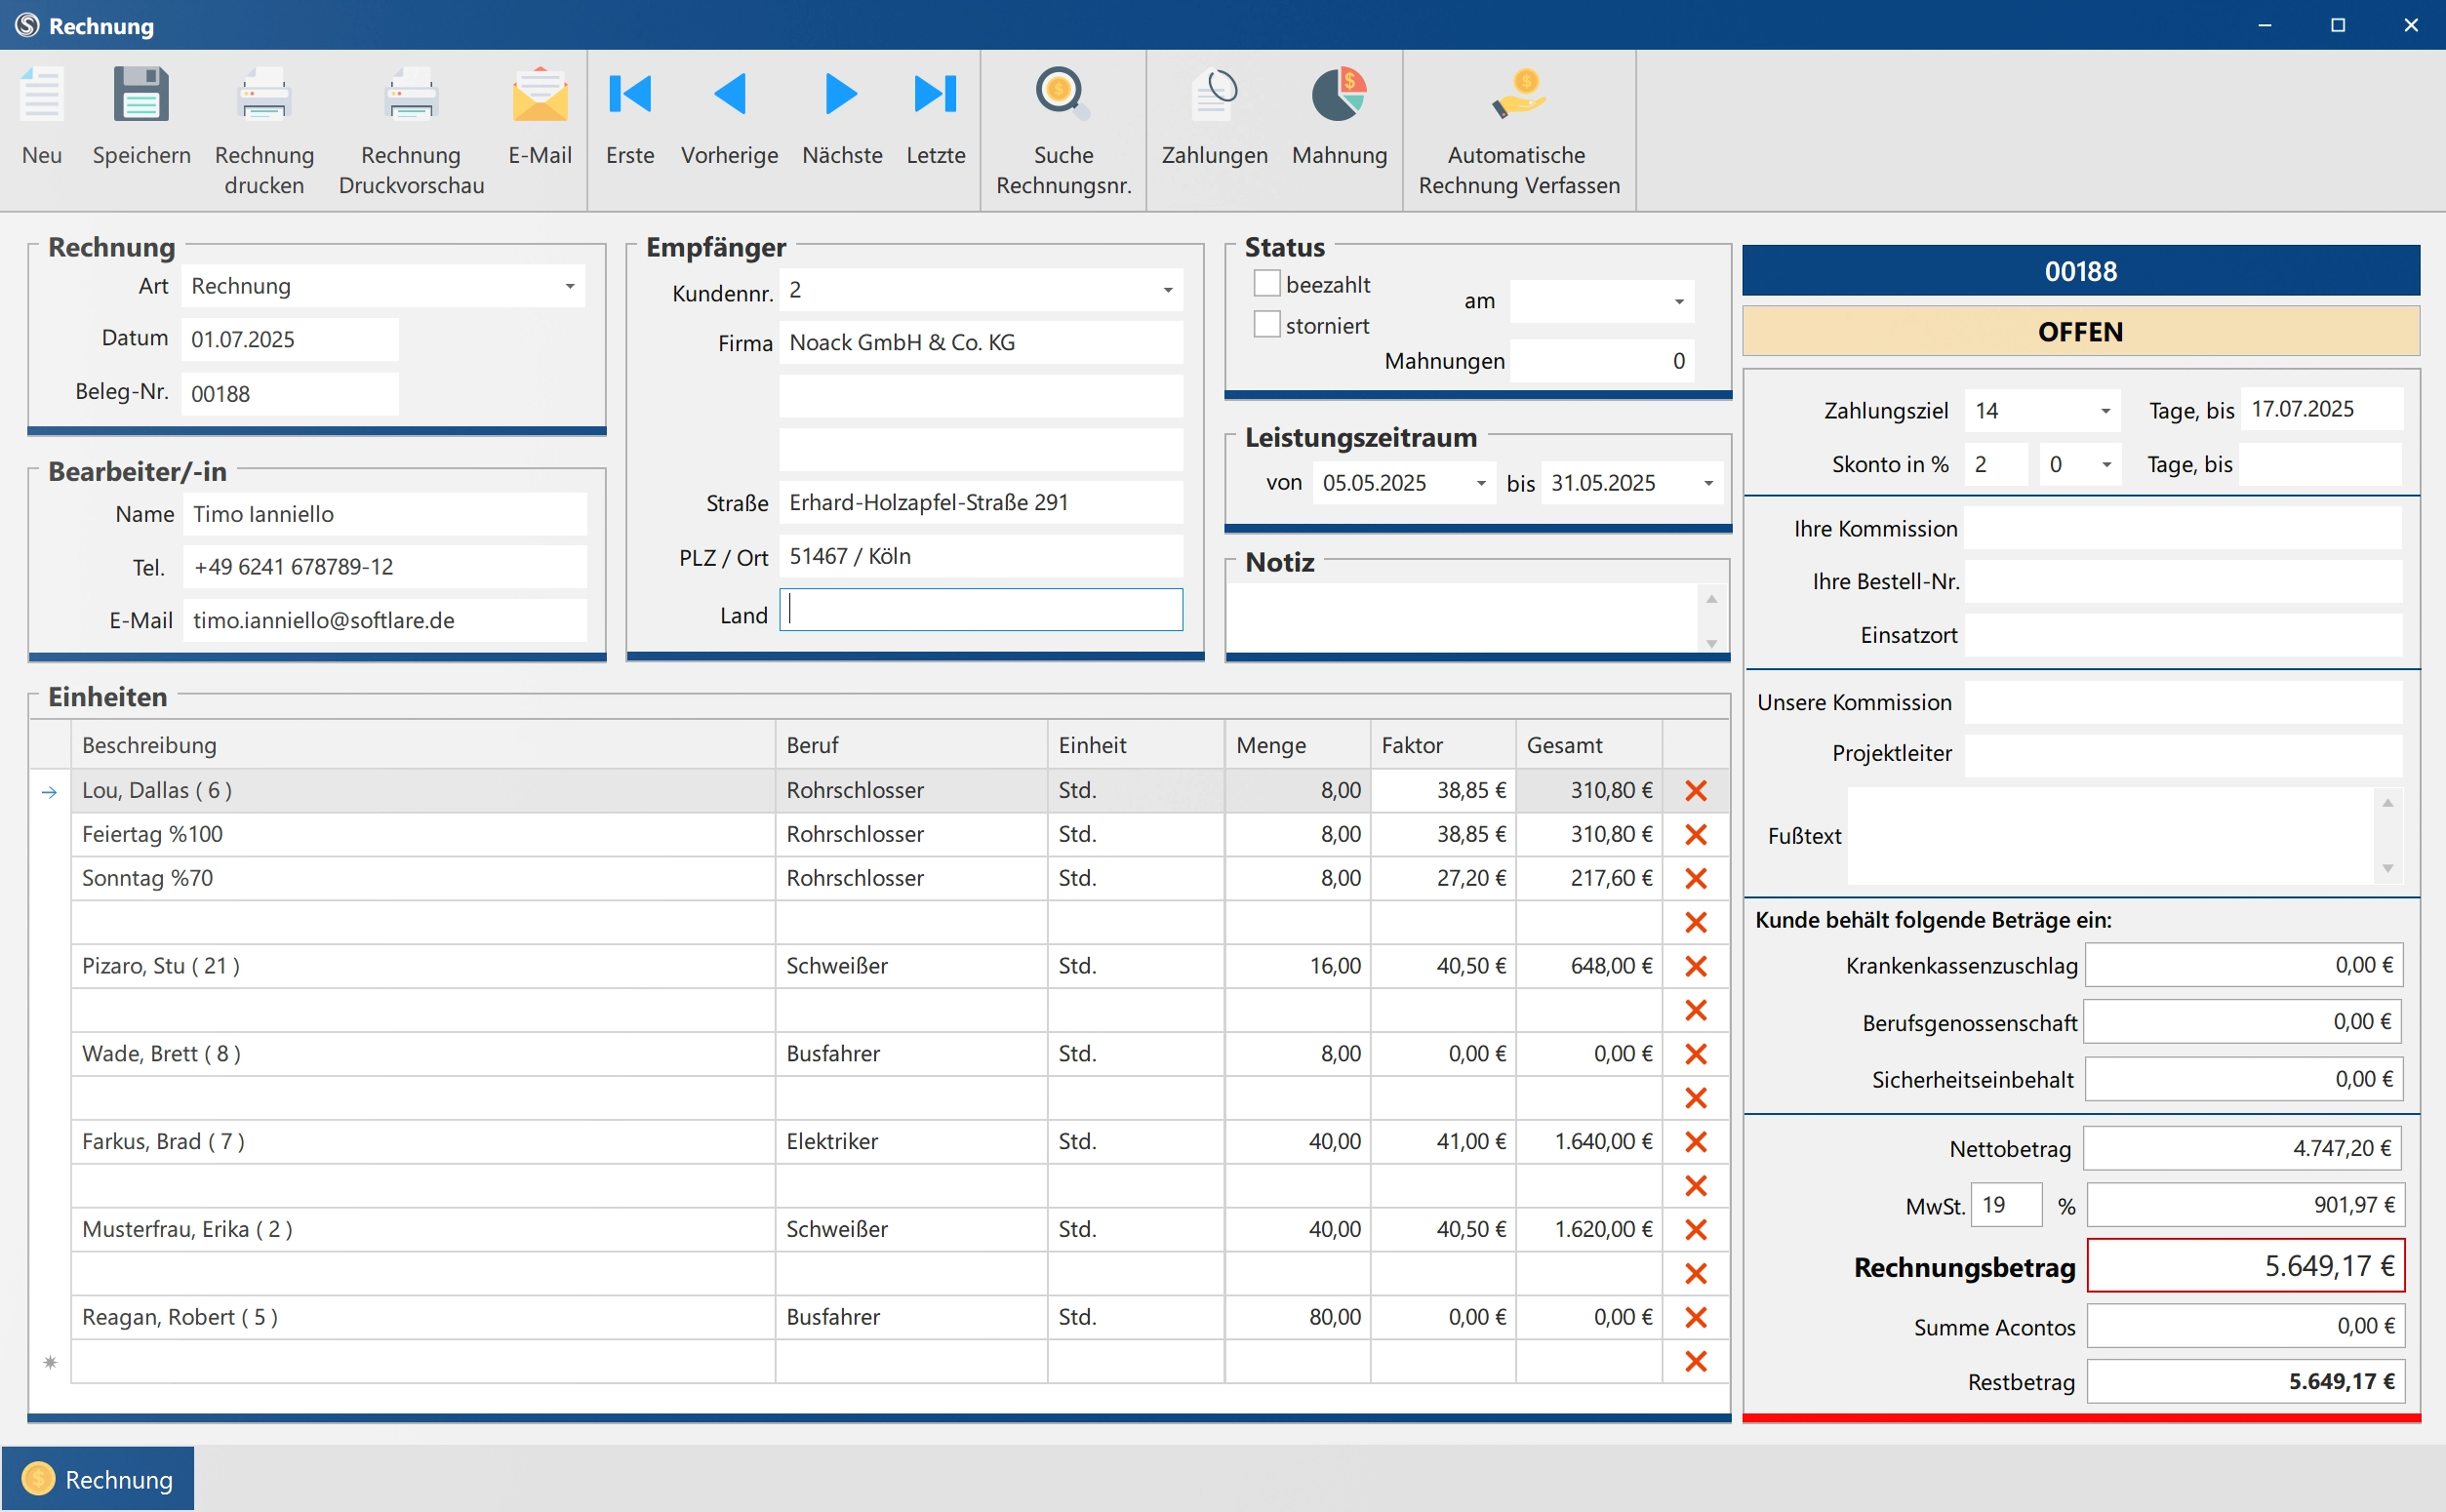This screenshot has height=1512, width=2446.
Task: Tick the storniert checkbox
Action: pyautogui.click(x=1267, y=325)
